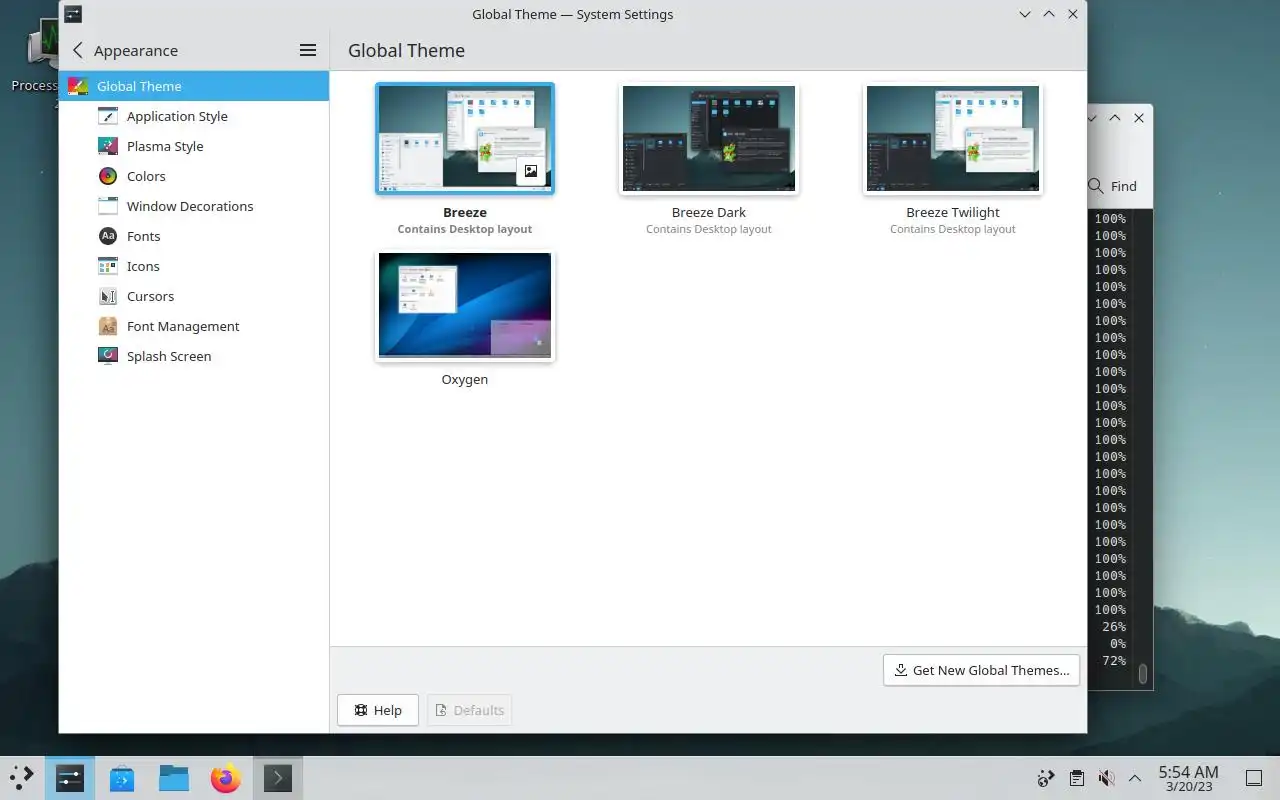Screen dimensions: 1280x800
Task: Open the Dolphin file manager taskbar icon
Action: tap(174, 777)
